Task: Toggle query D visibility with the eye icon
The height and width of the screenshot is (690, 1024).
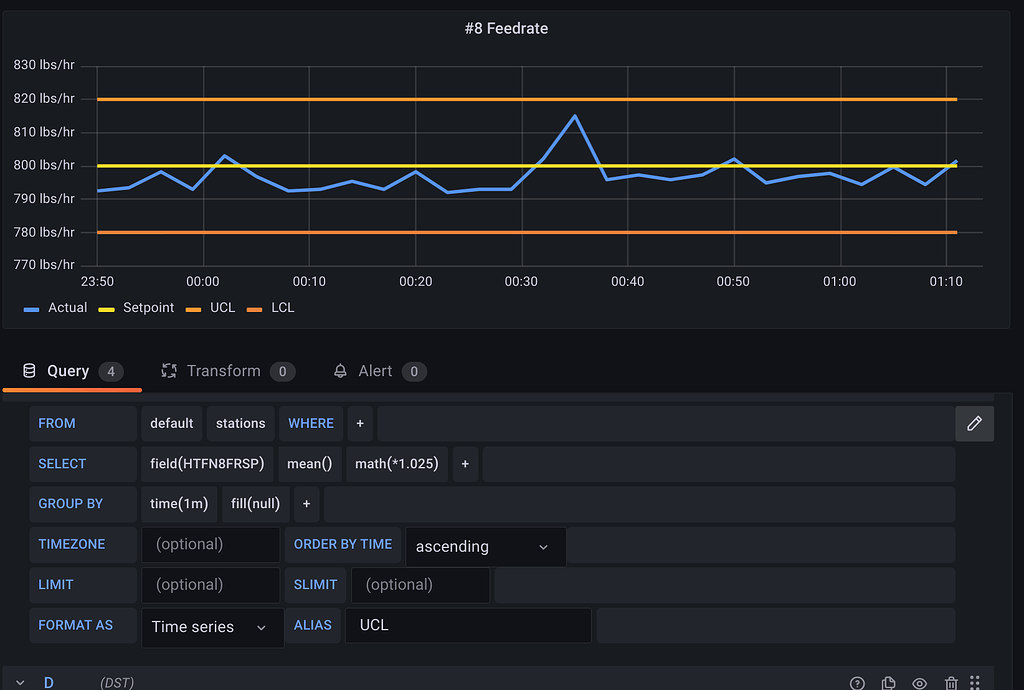Action: point(920,683)
